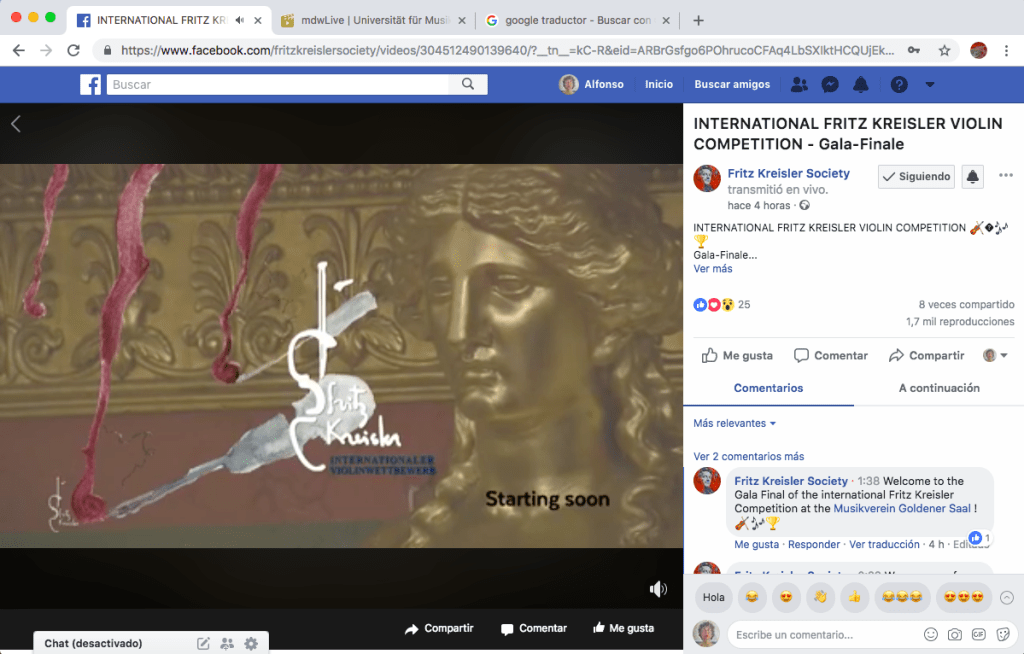Open the account dropdown arrow in header
This screenshot has height=654, width=1024.
click(930, 85)
